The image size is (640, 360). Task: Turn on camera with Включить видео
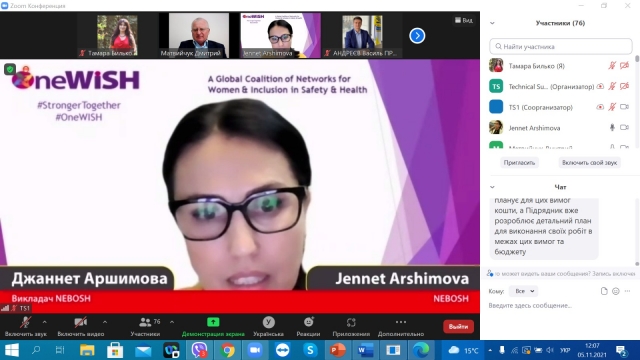(80, 327)
